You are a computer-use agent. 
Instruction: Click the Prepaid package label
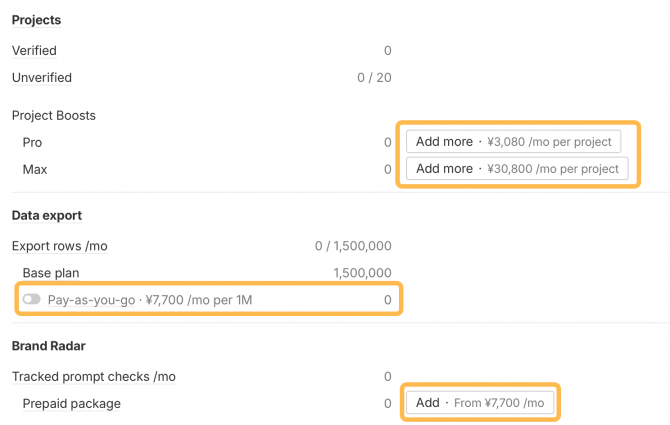click(x=71, y=403)
